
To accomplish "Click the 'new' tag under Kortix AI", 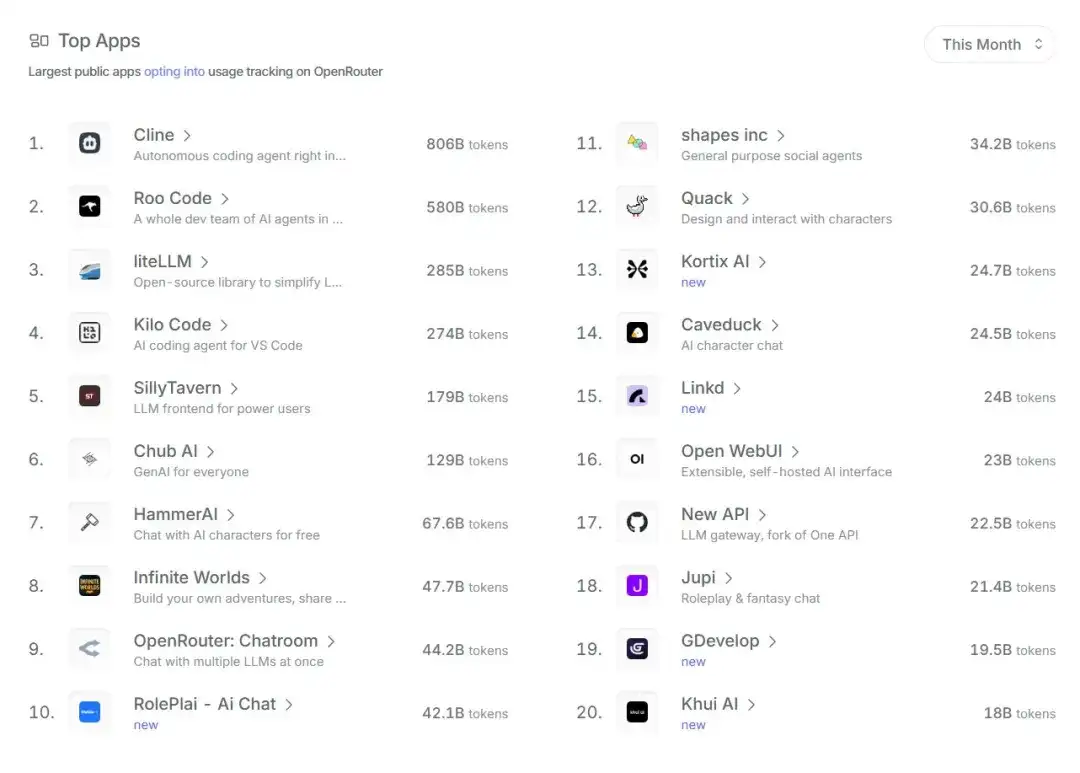I will [x=694, y=282].
